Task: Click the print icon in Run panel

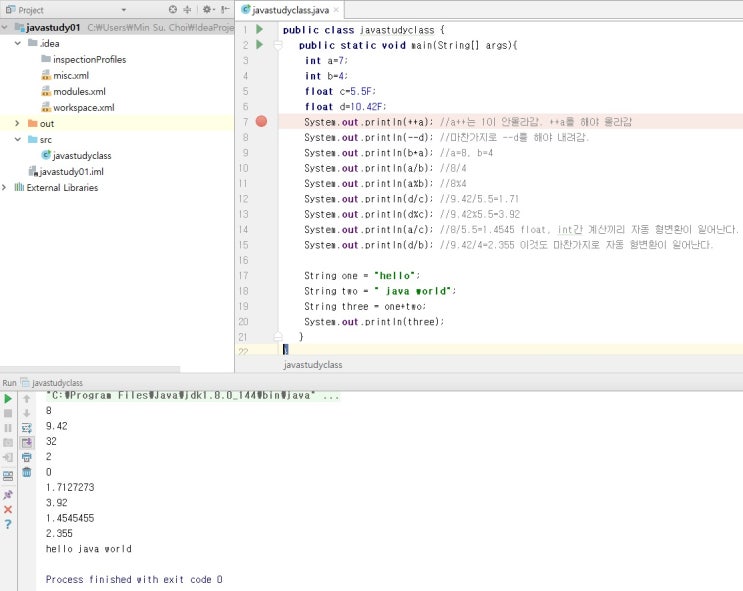Action: tap(27, 457)
